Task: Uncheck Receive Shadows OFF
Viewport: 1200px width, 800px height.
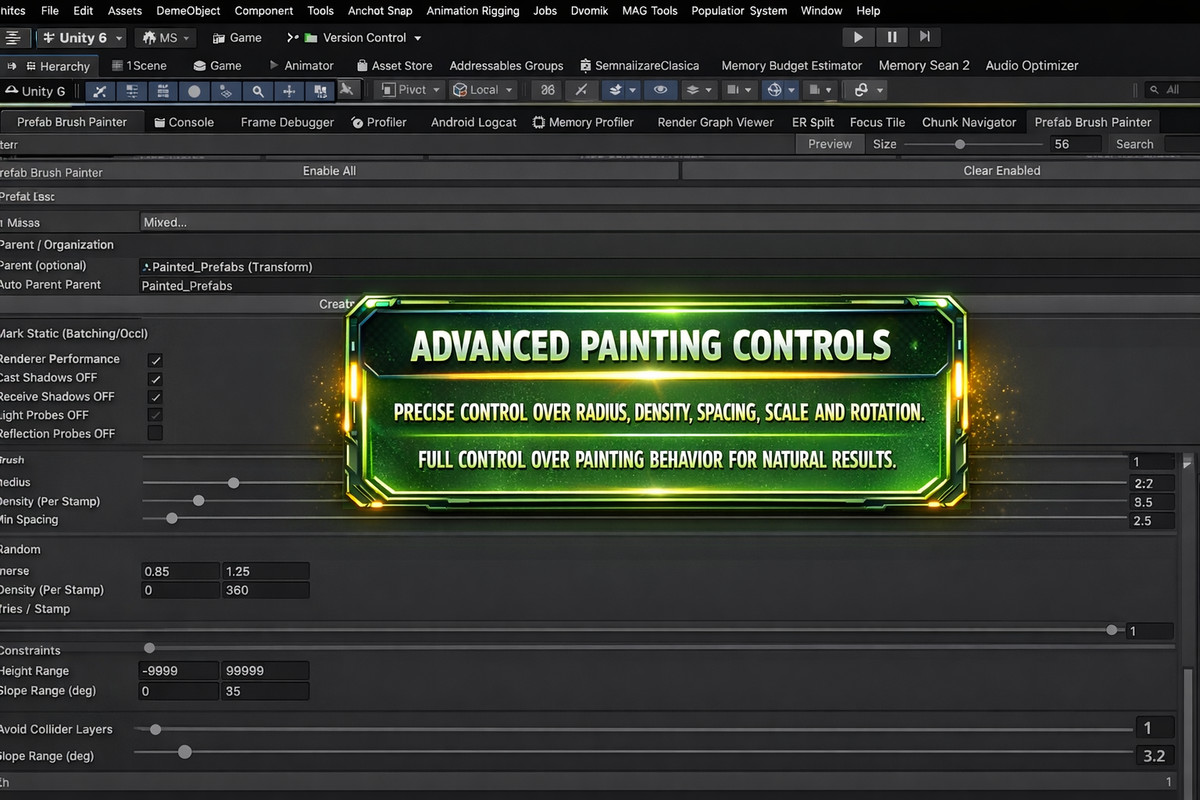Action: click(155, 396)
